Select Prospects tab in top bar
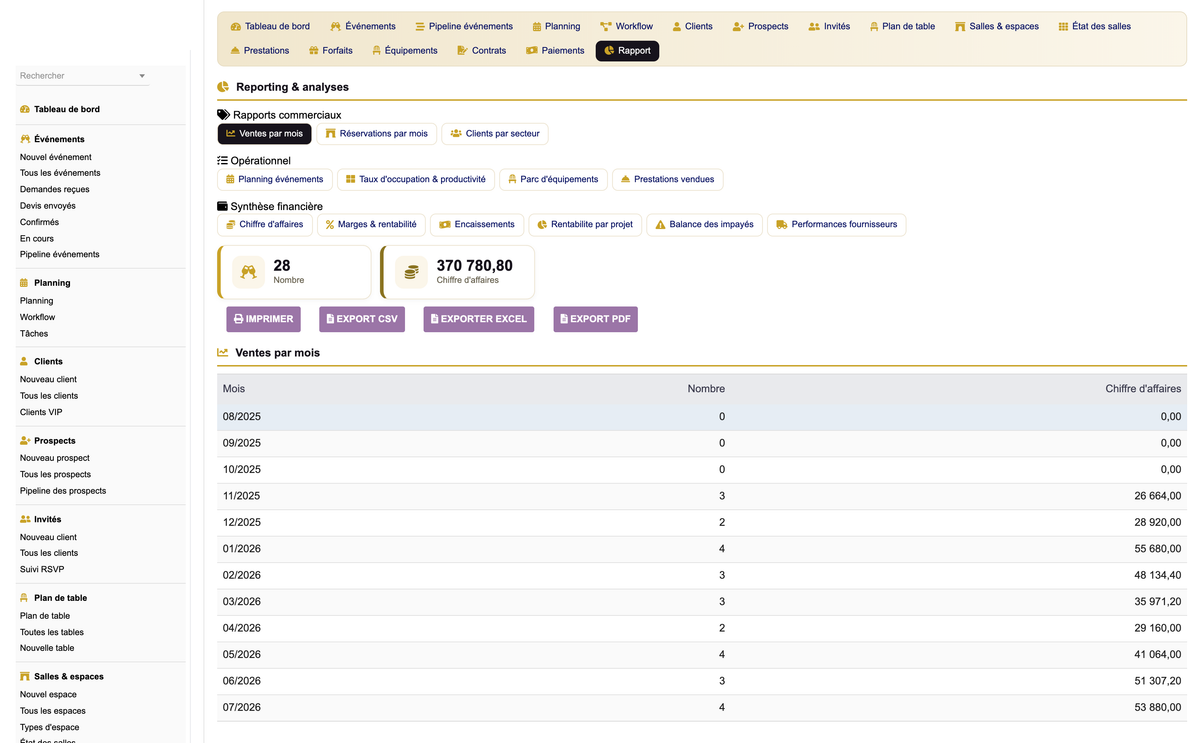1200x743 pixels. point(760,26)
